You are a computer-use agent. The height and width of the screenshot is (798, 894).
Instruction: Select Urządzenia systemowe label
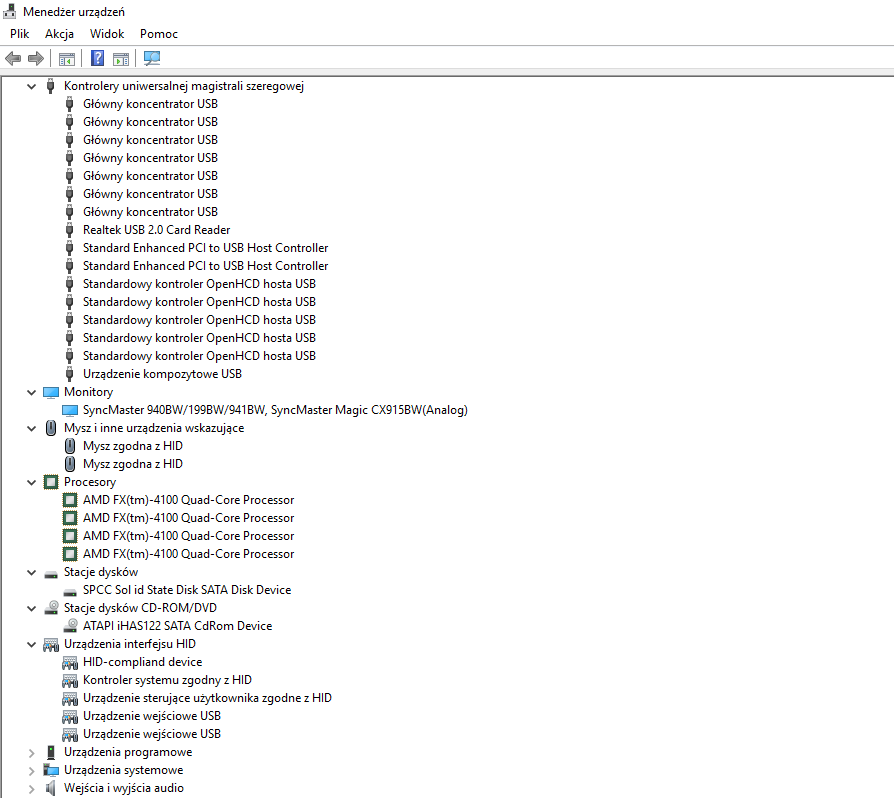(x=123, y=770)
